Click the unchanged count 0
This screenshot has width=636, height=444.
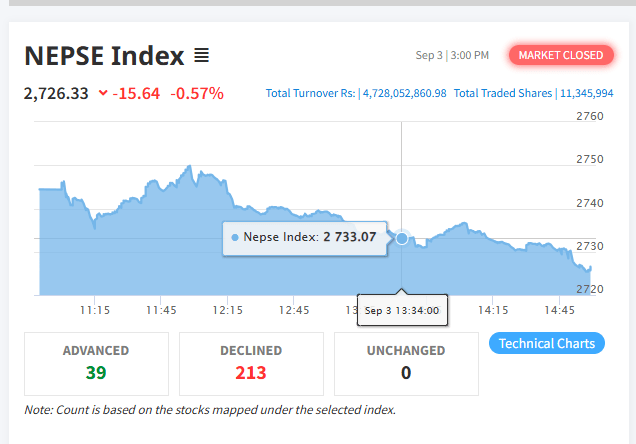tap(406, 373)
